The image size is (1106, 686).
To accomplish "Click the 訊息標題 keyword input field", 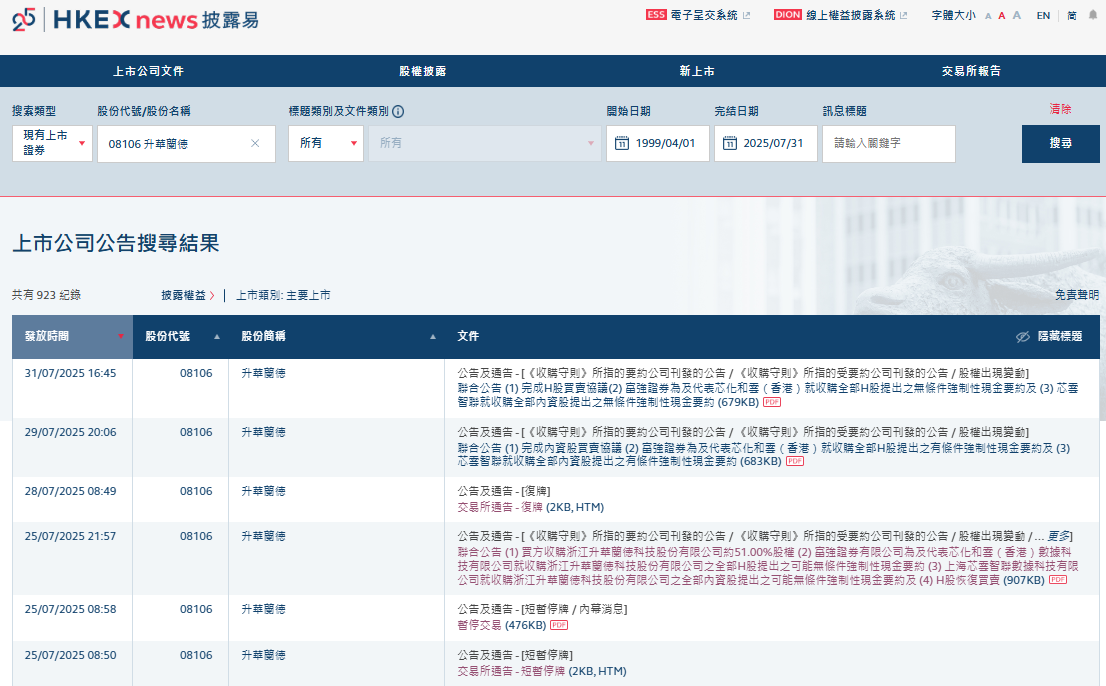I will pos(890,144).
